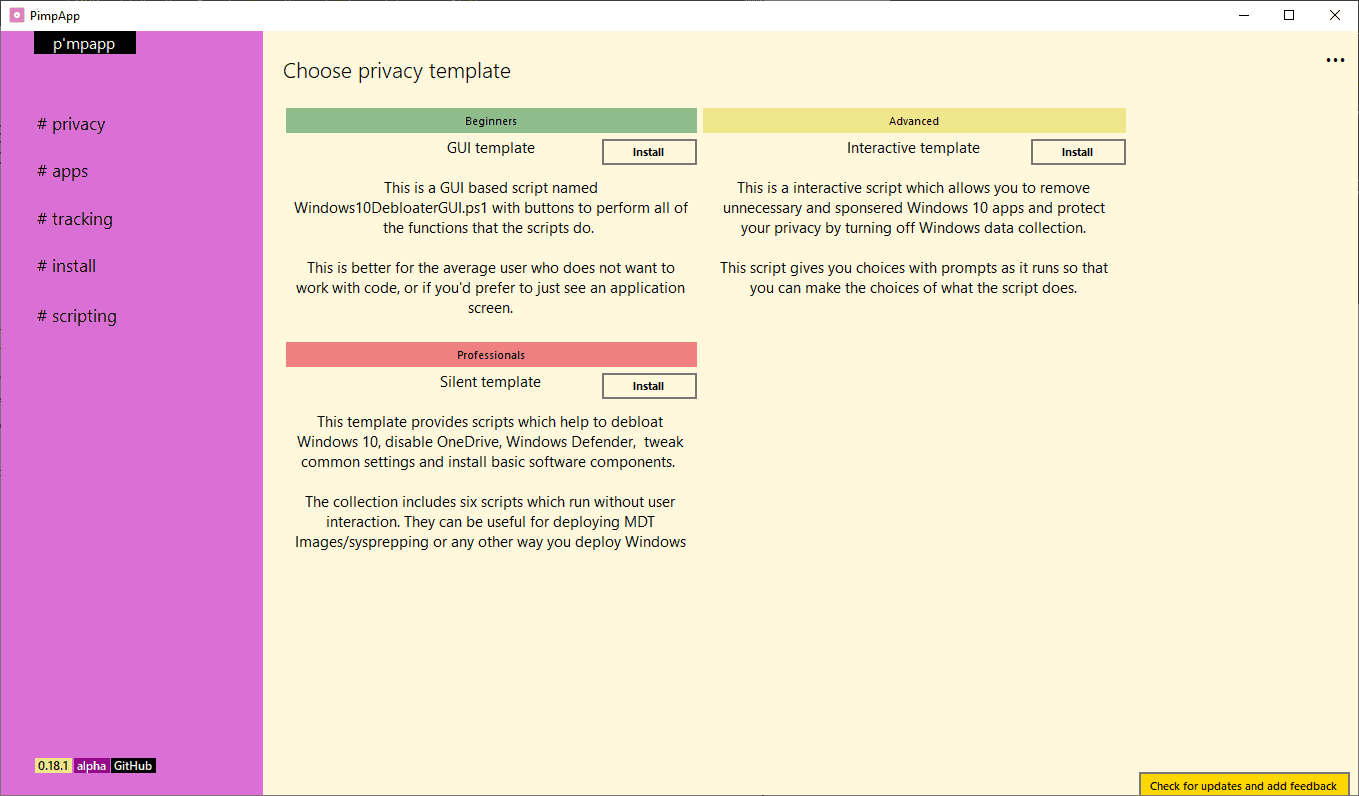Navigate to the privacy section
The height and width of the screenshot is (796, 1359).
71,123
